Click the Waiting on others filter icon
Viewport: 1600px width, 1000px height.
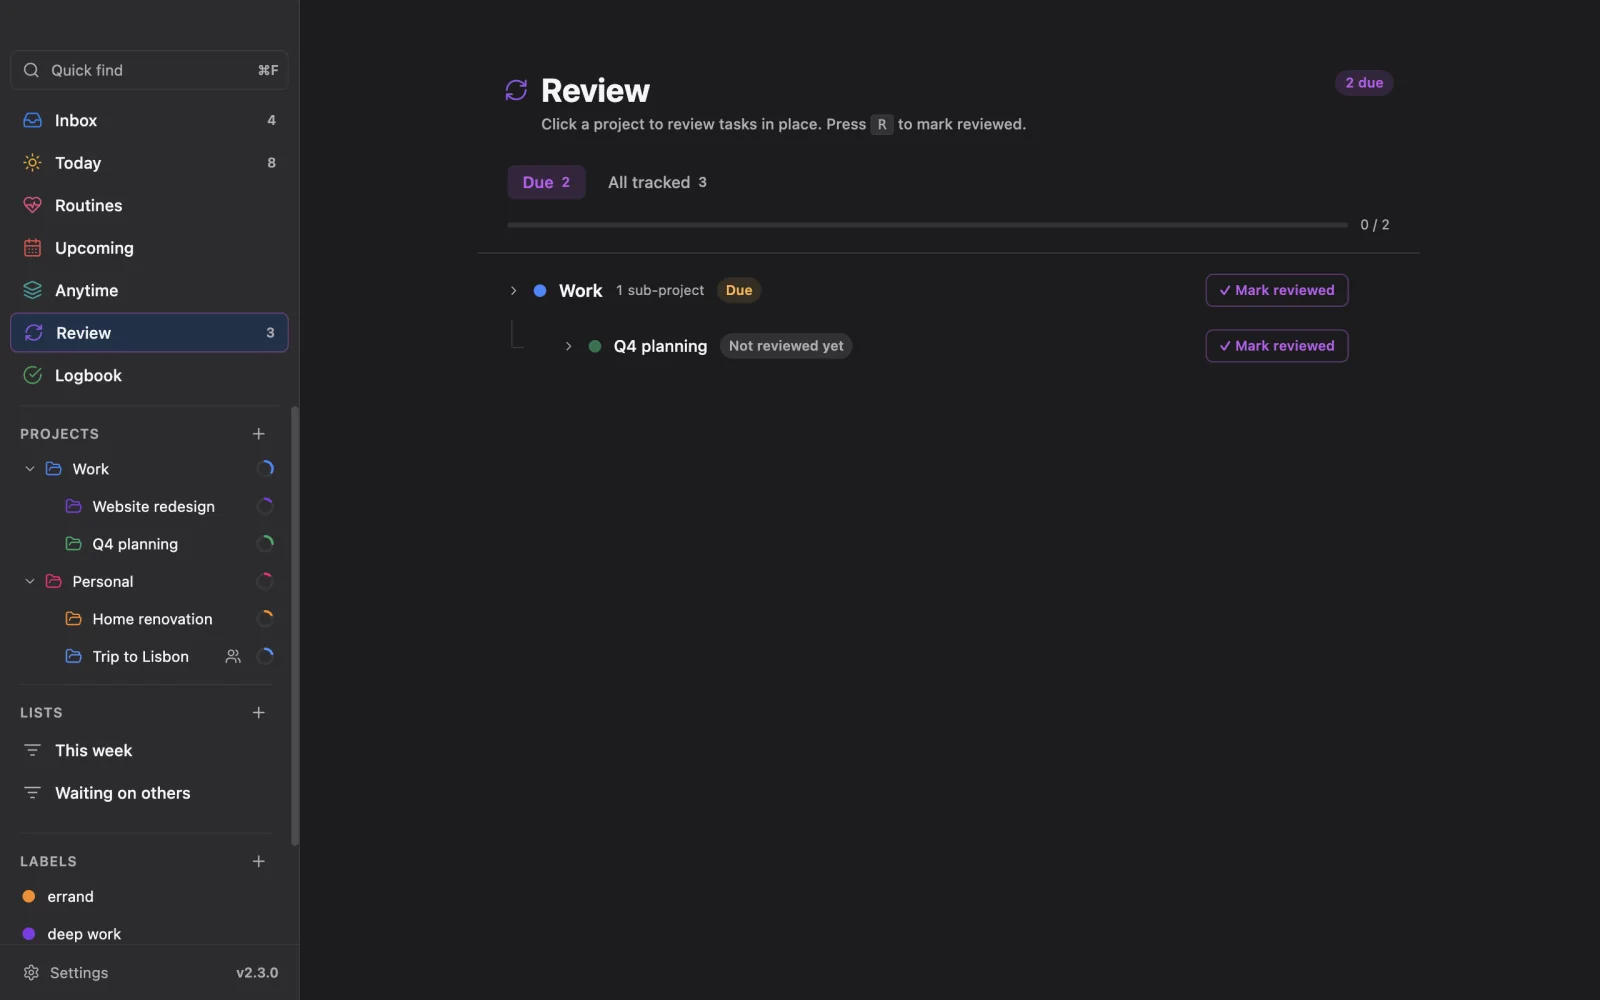pos(32,792)
